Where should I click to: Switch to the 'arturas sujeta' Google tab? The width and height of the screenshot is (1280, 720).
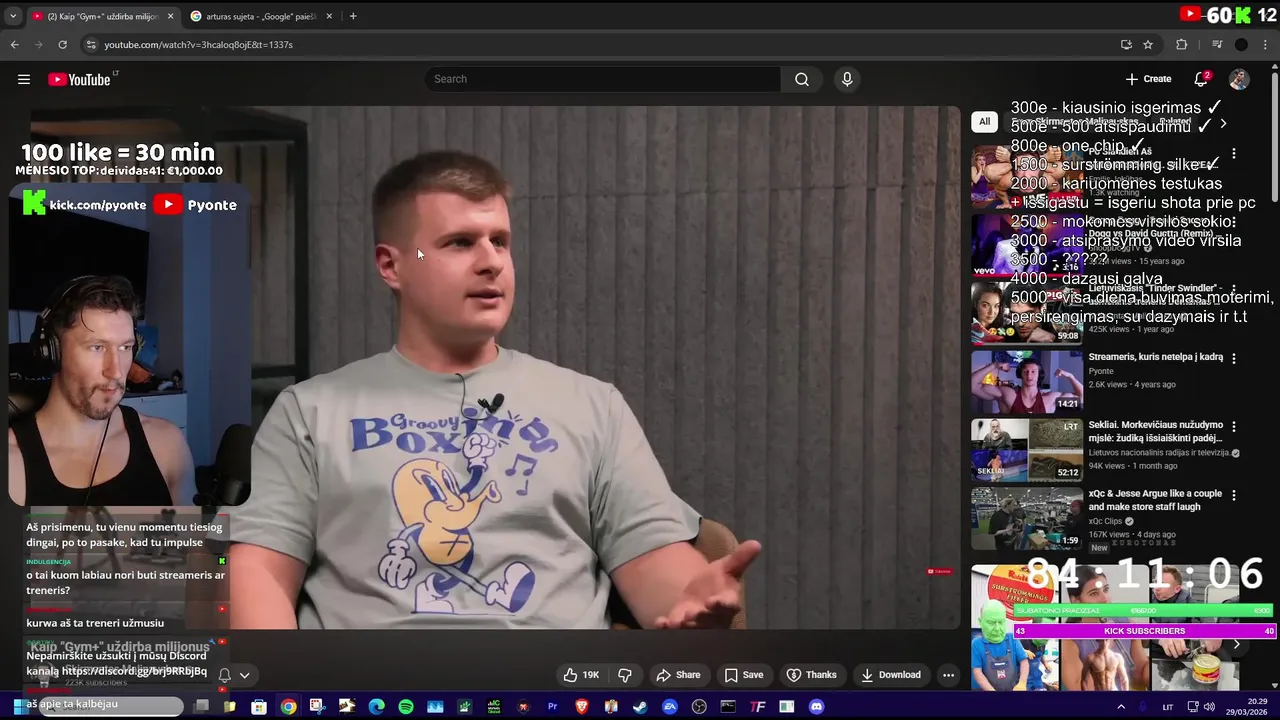click(x=261, y=16)
